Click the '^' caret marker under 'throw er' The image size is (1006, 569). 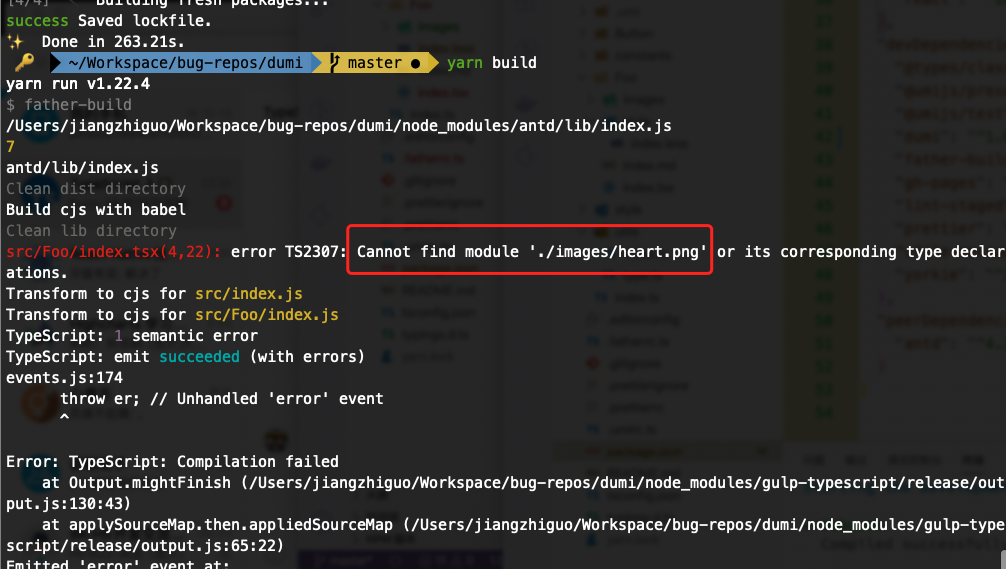coord(64,417)
